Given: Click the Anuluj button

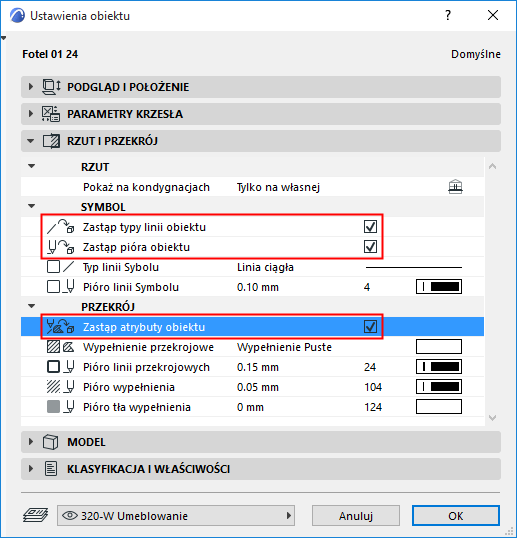Looking at the screenshot, I should coord(356,515).
